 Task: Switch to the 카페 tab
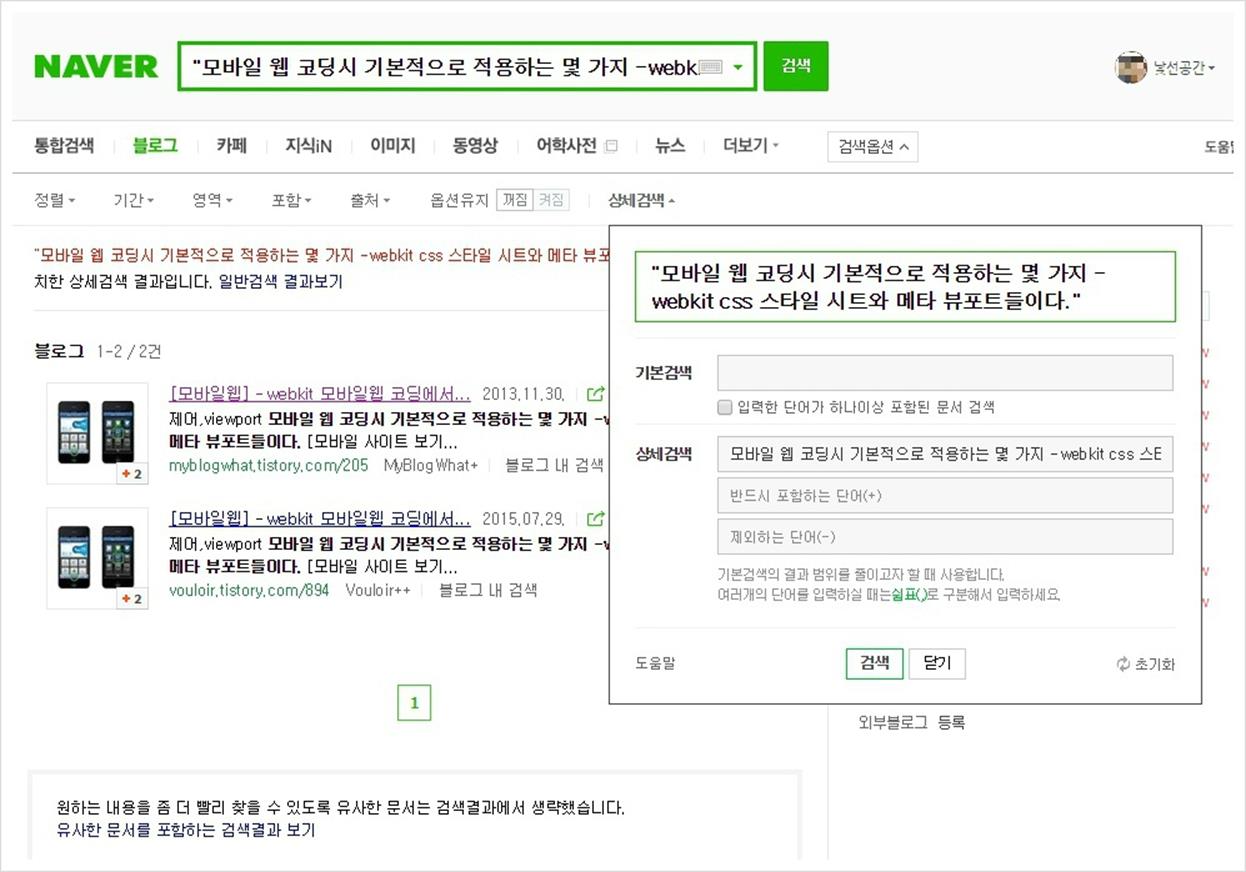coord(232,146)
